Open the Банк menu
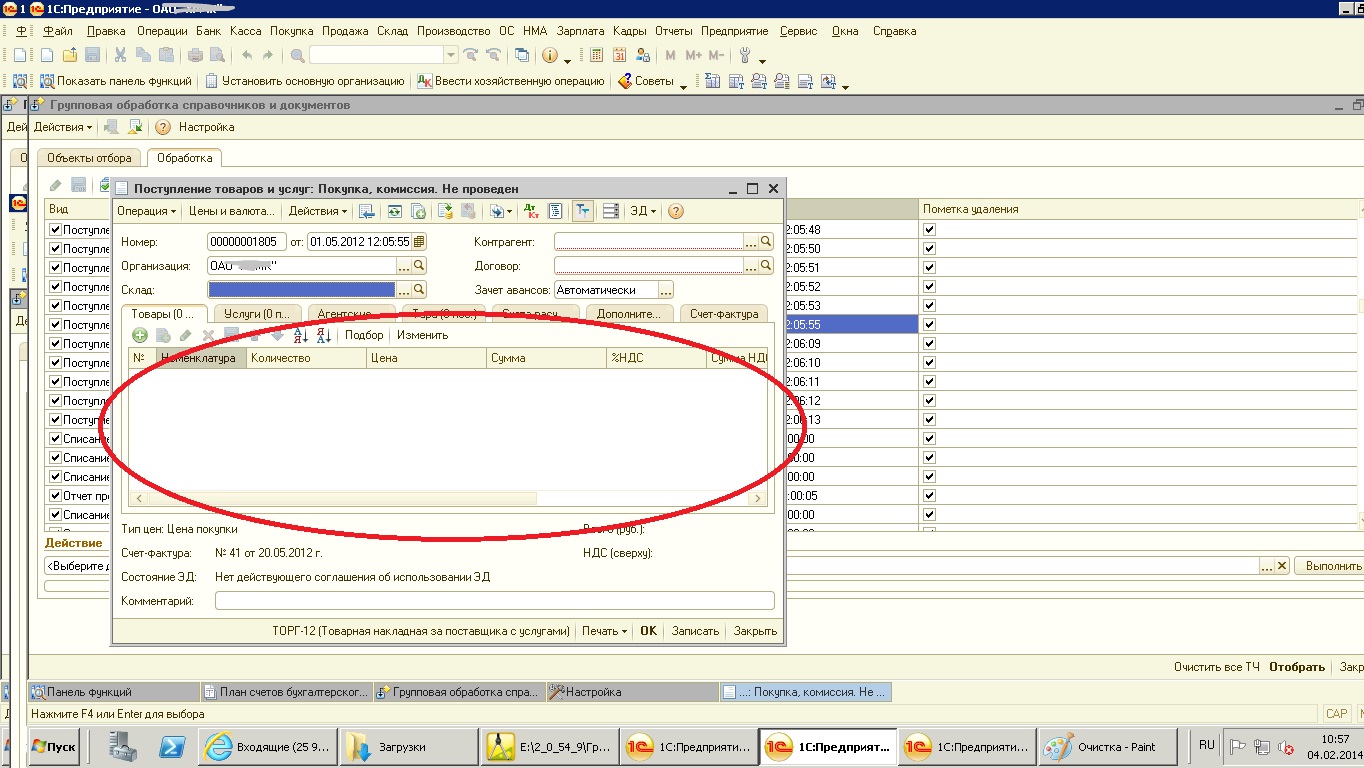The image size is (1364, 768). click(x=207, y=31)
